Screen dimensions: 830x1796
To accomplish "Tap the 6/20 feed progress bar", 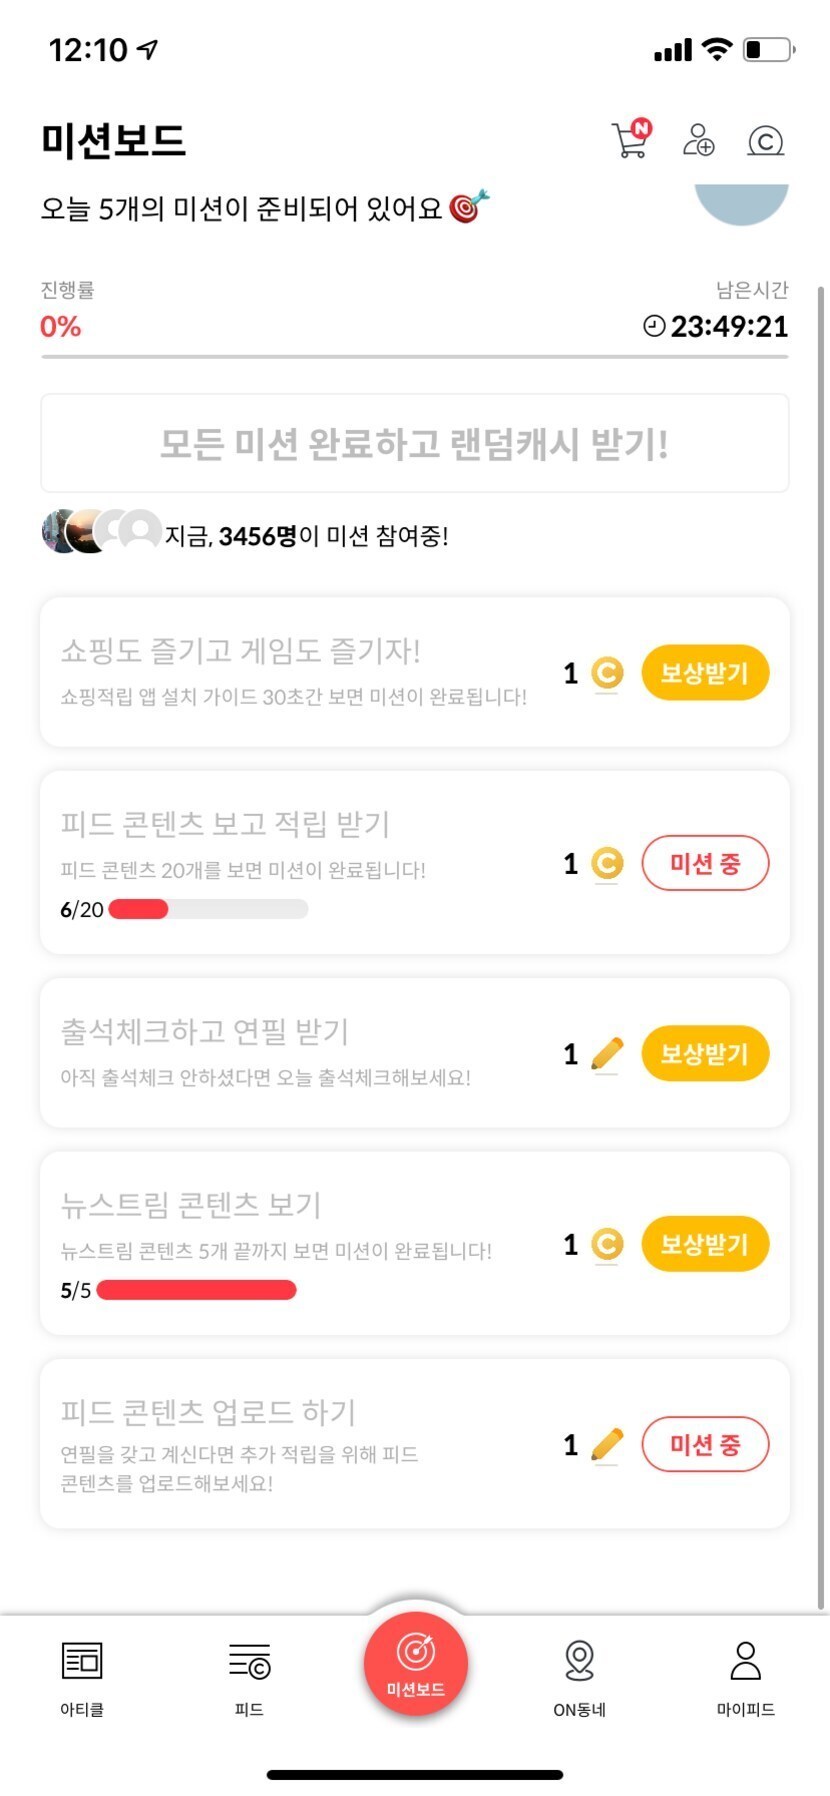I will click(208, 909).
